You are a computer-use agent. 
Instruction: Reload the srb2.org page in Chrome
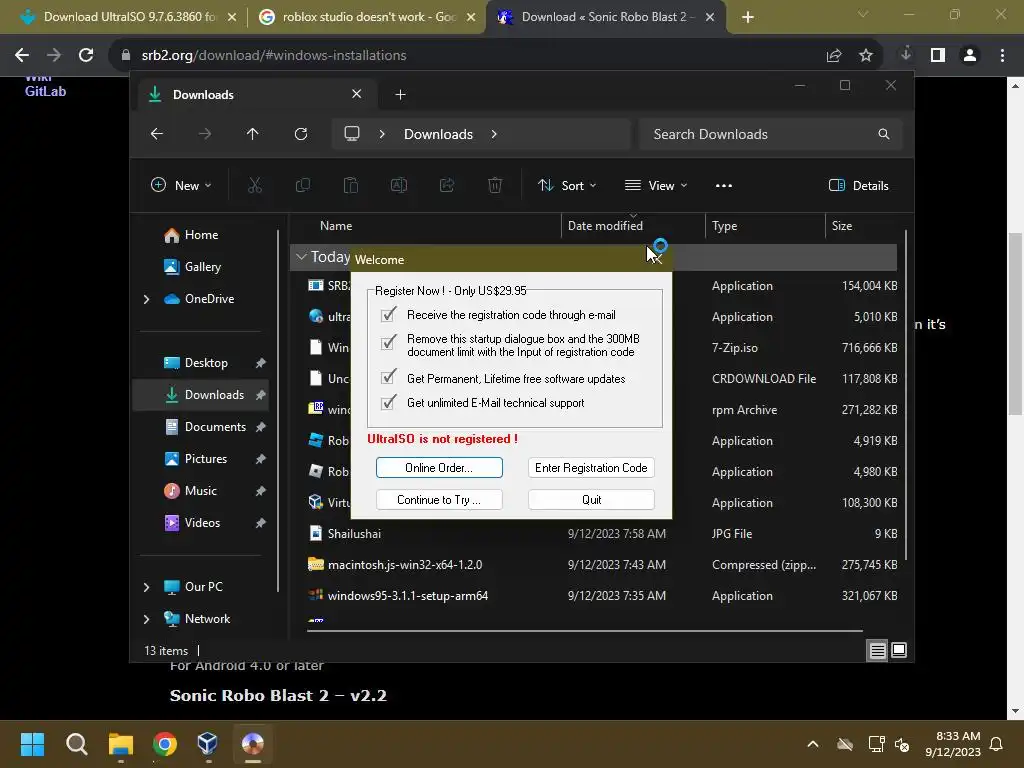click(86, 56)
